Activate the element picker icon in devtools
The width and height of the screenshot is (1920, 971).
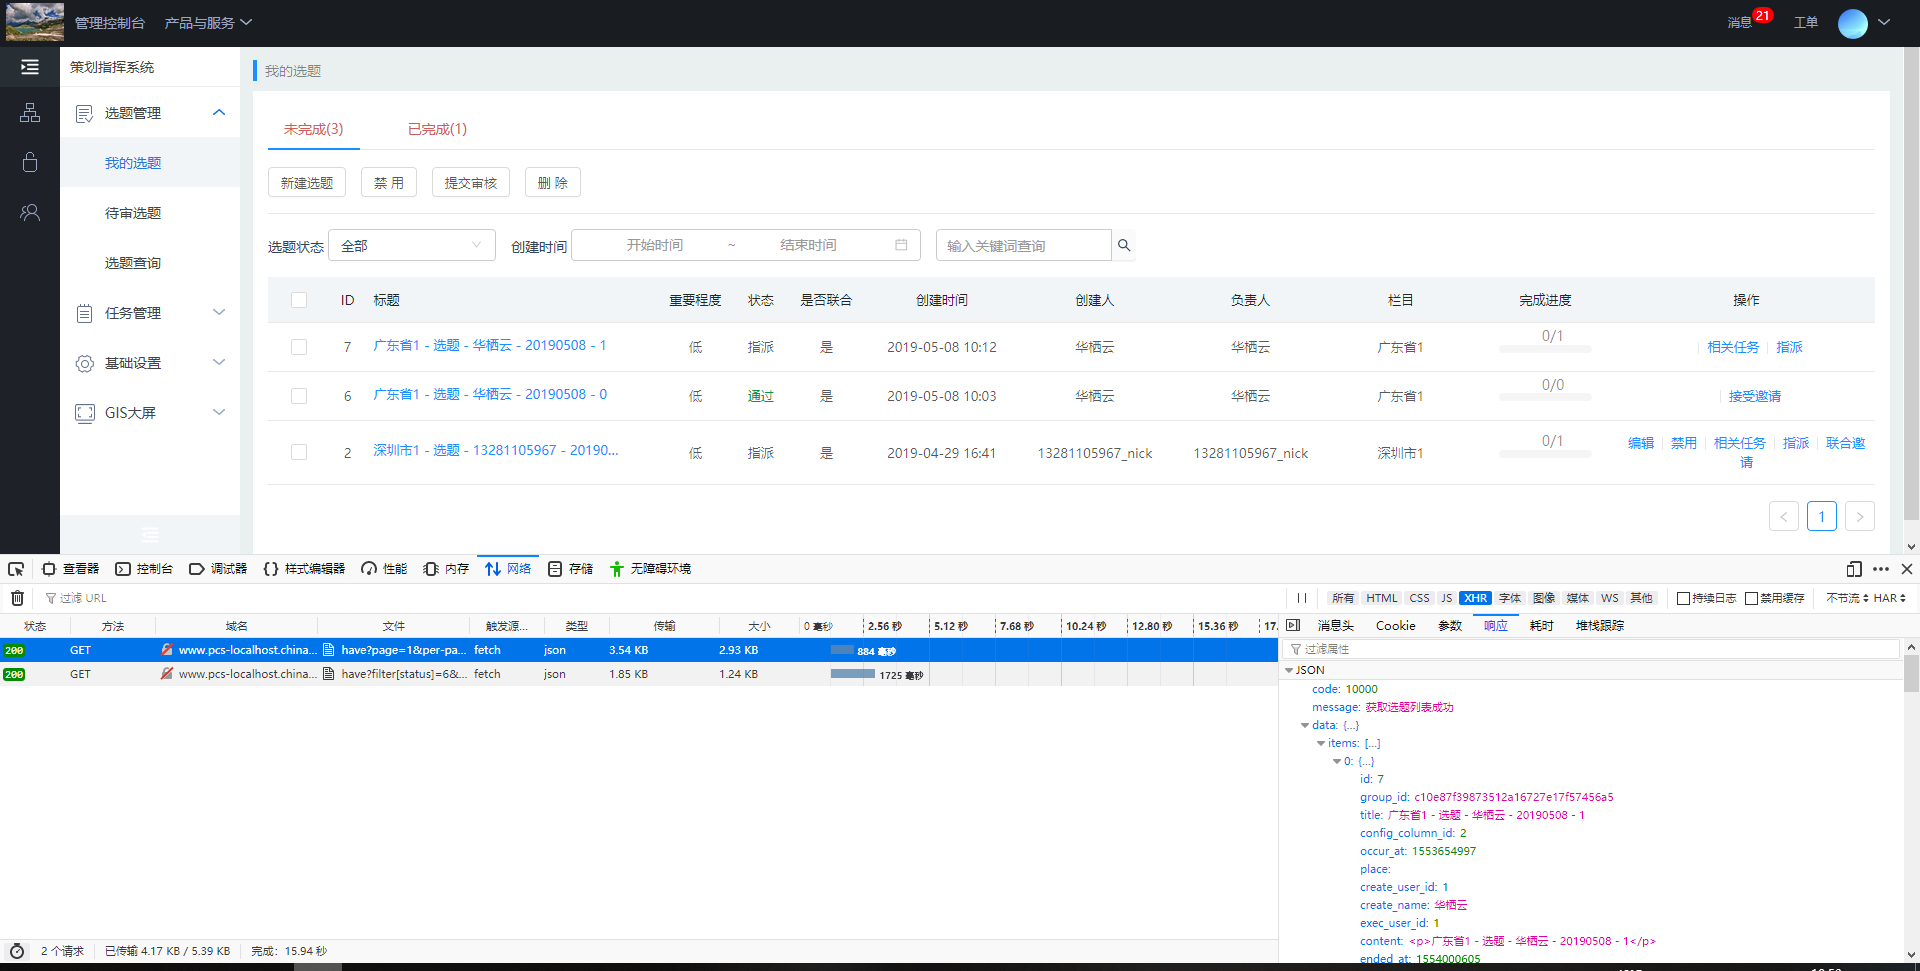tap(16, 569)
